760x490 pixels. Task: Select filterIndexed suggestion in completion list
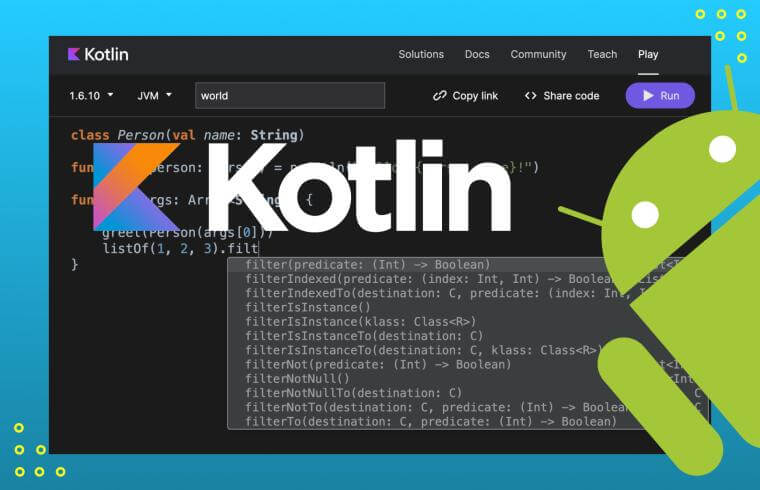[x=400, y=279]
